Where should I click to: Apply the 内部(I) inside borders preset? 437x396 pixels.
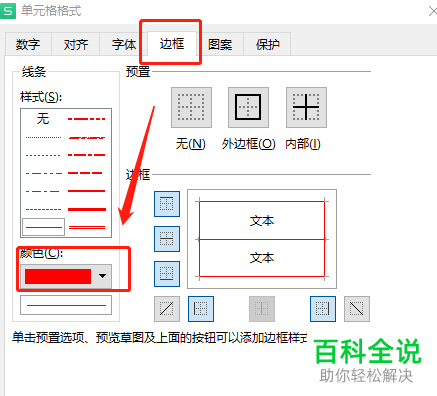tap(306, 107)
